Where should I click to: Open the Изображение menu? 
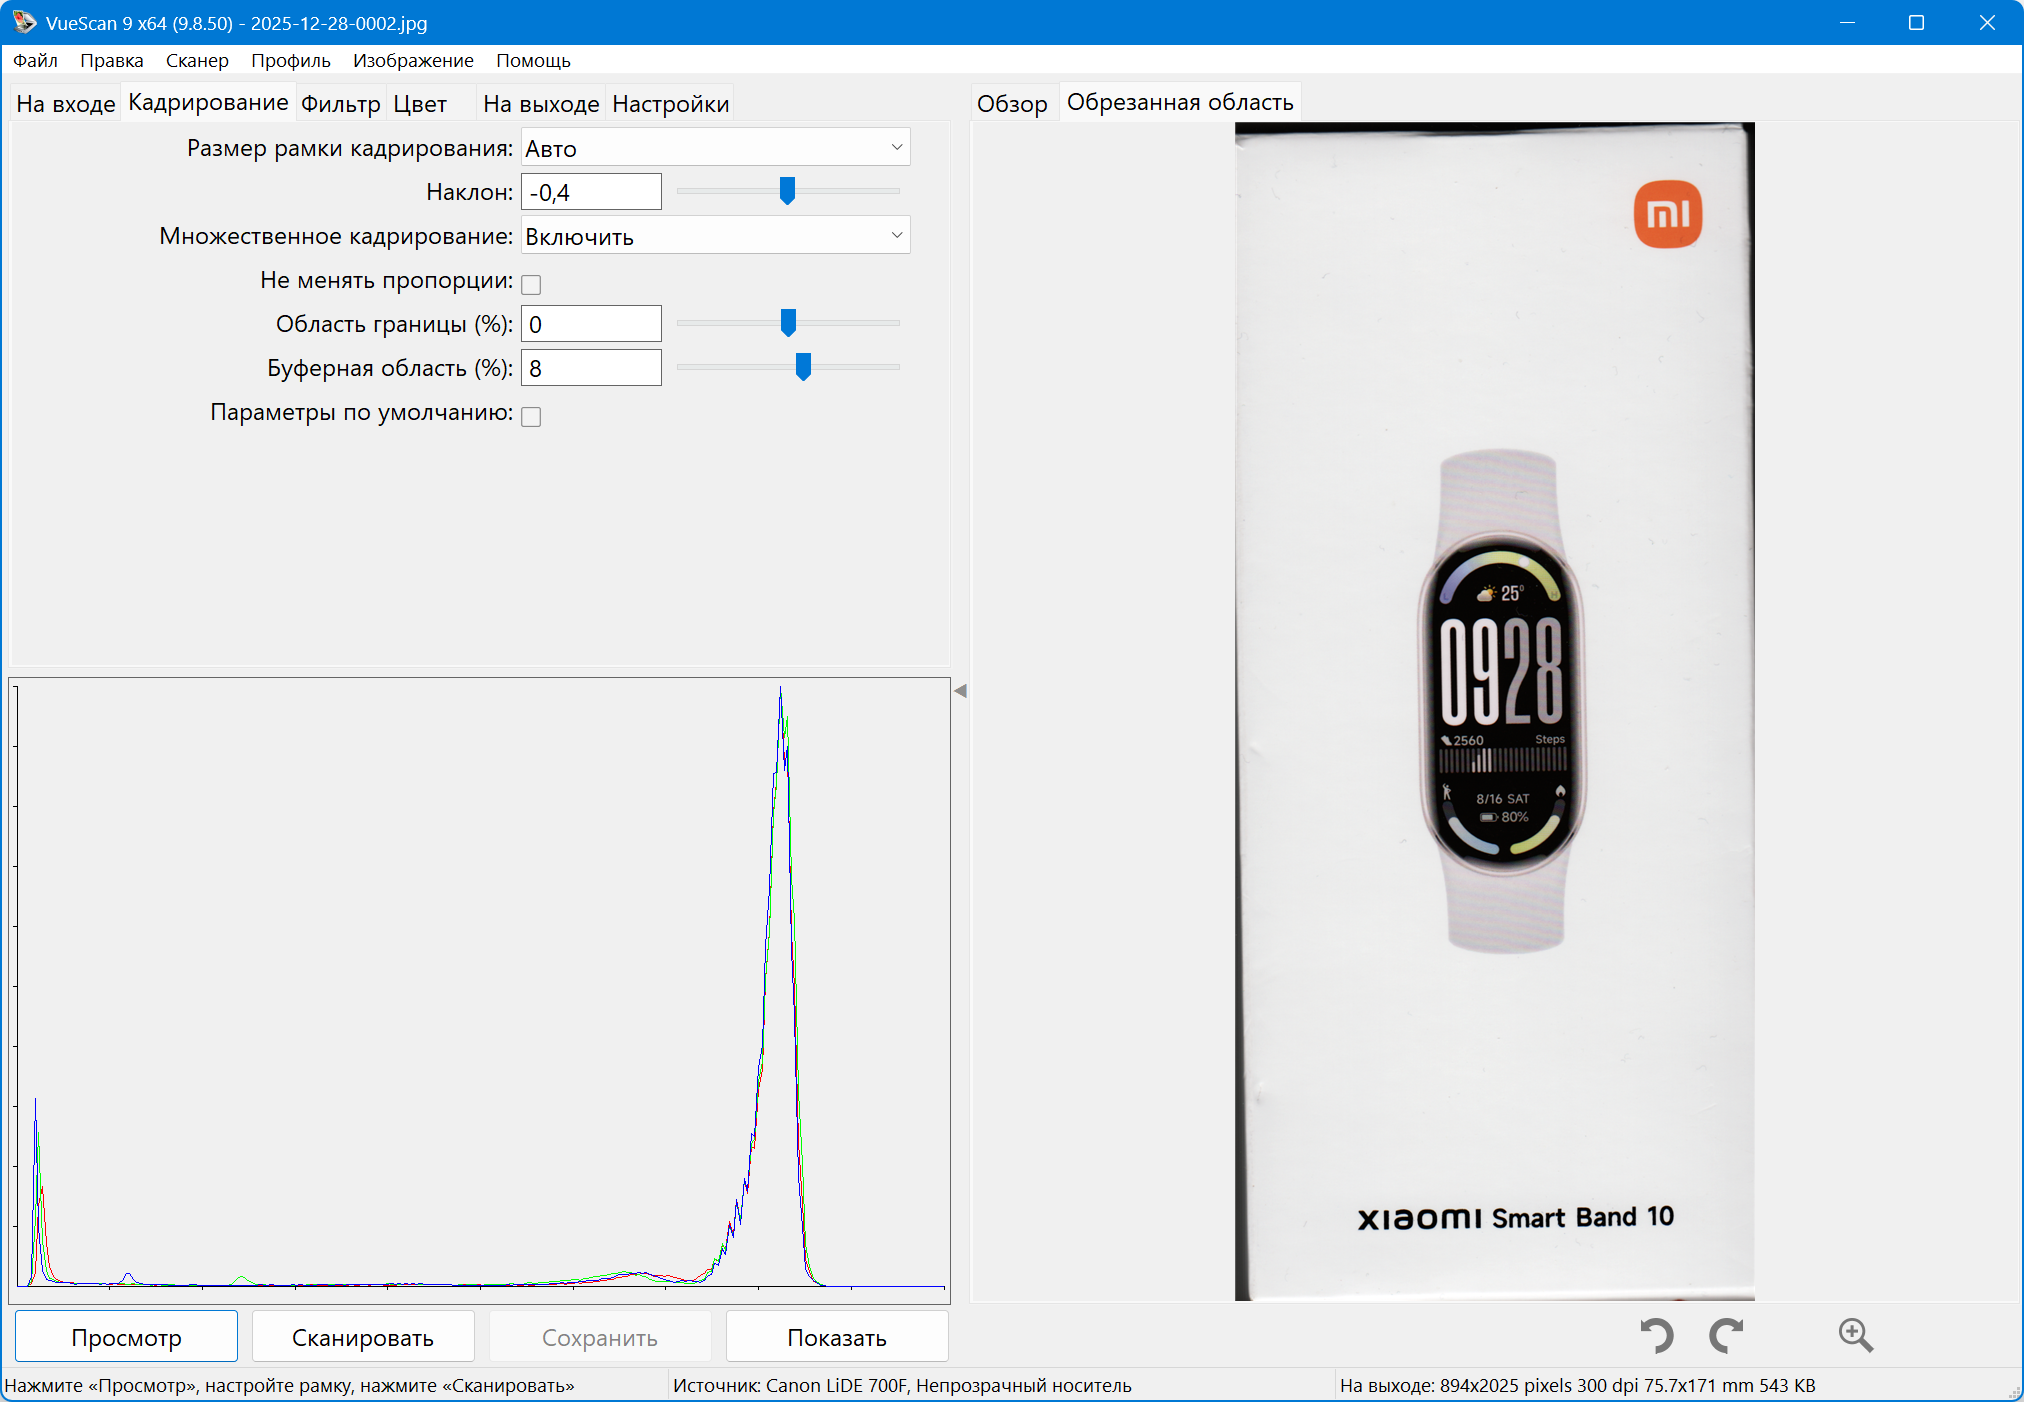[413, 61]
